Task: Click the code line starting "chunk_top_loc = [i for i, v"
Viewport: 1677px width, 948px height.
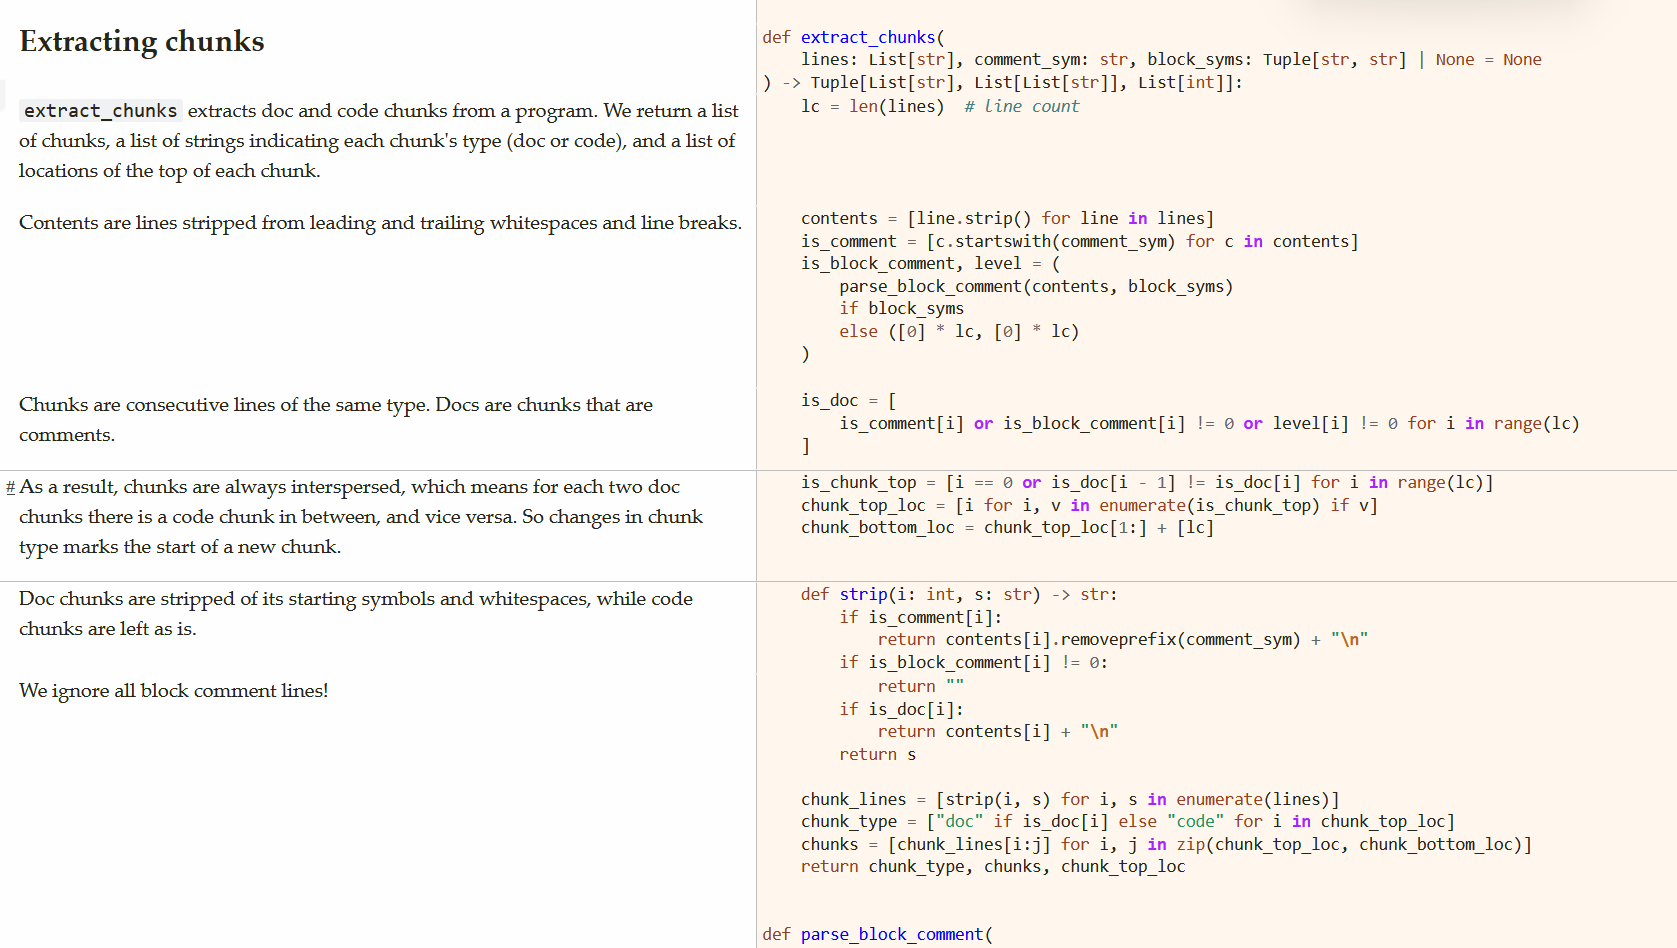Action: 1089,506
